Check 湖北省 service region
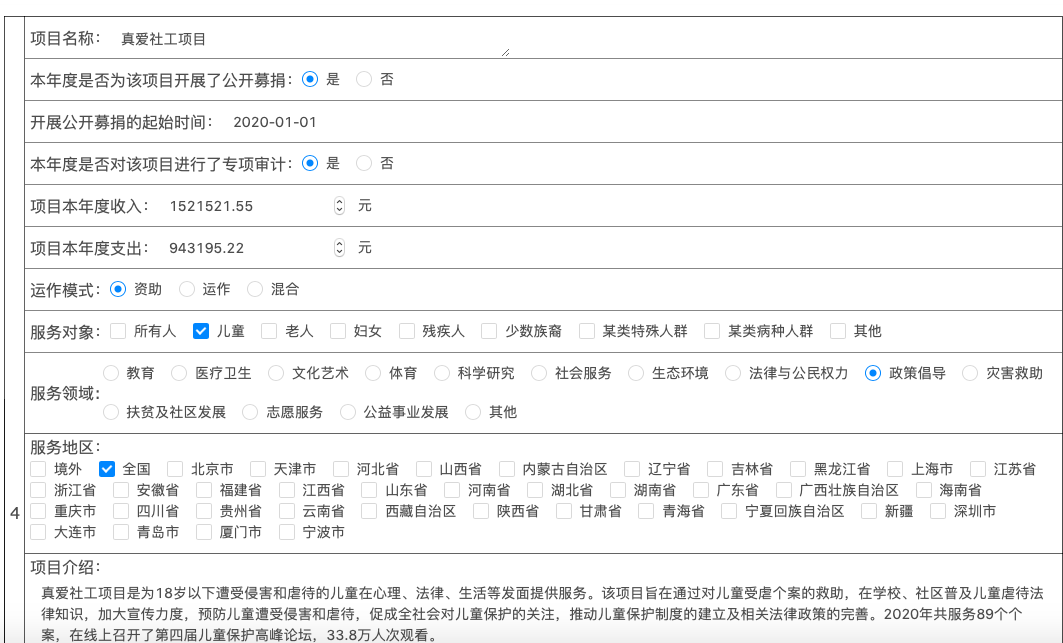 [x=535, y=490]
